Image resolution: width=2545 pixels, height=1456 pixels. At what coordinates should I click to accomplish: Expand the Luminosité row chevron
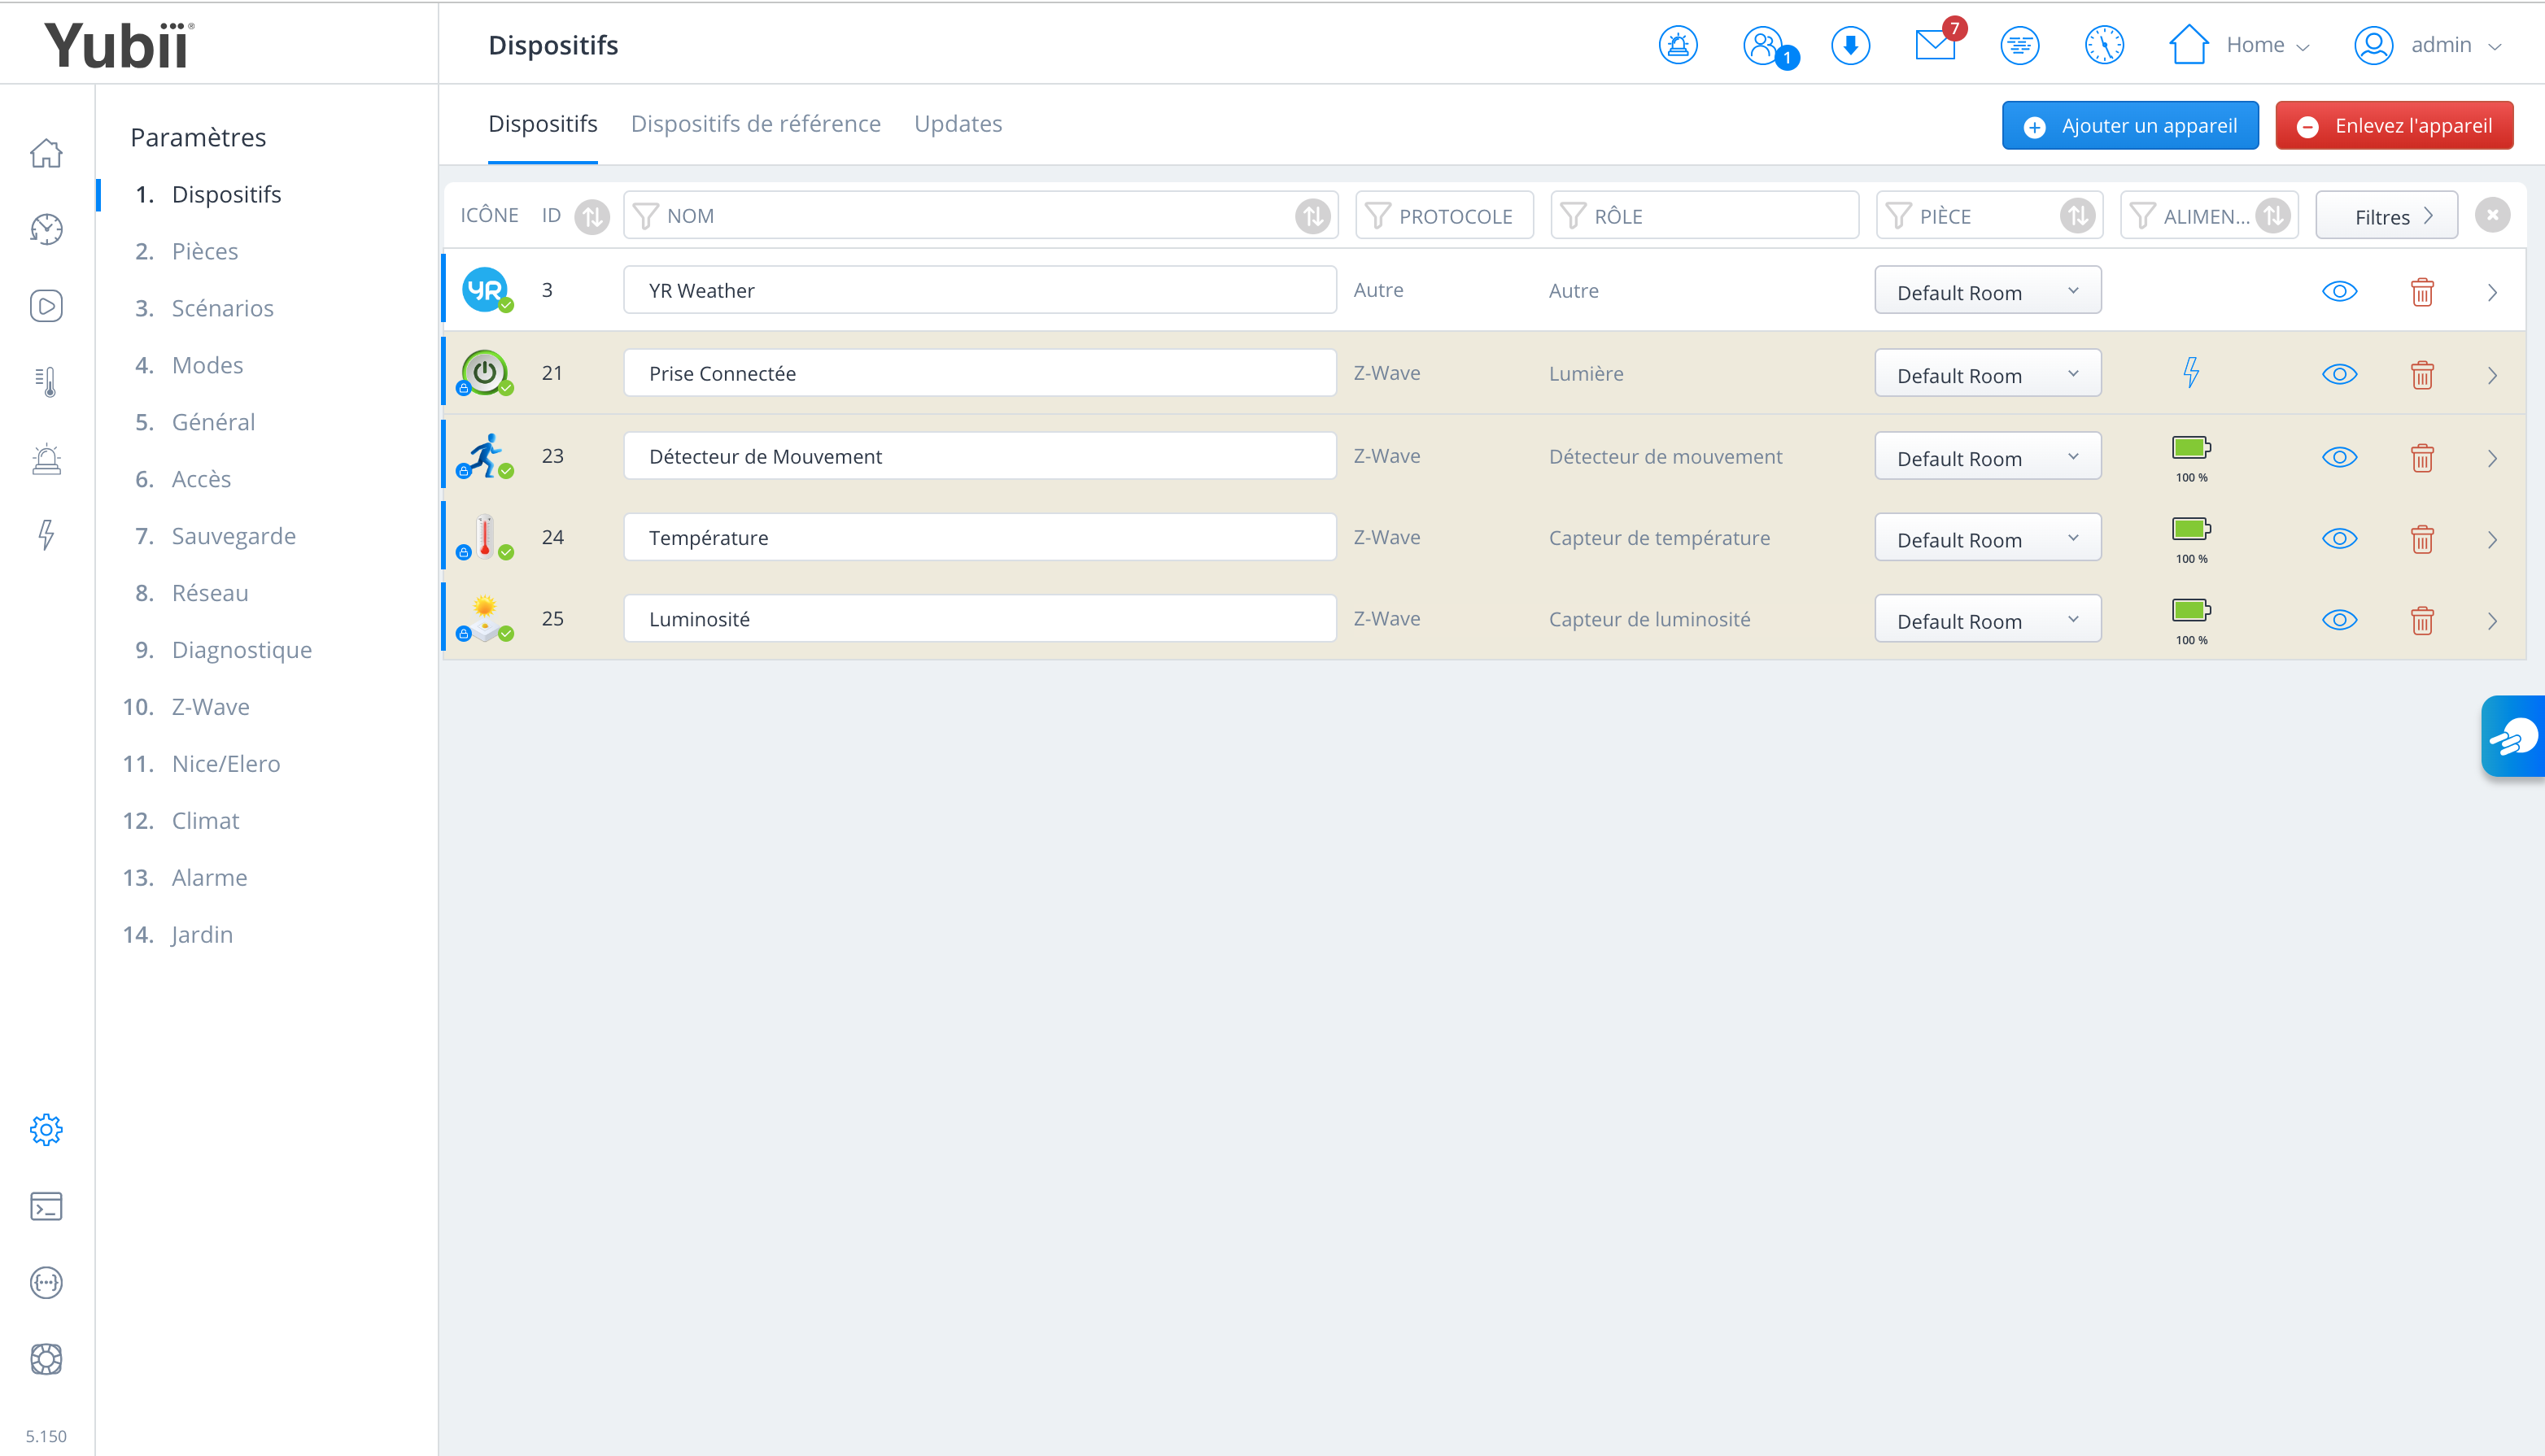click(2492, 620)
